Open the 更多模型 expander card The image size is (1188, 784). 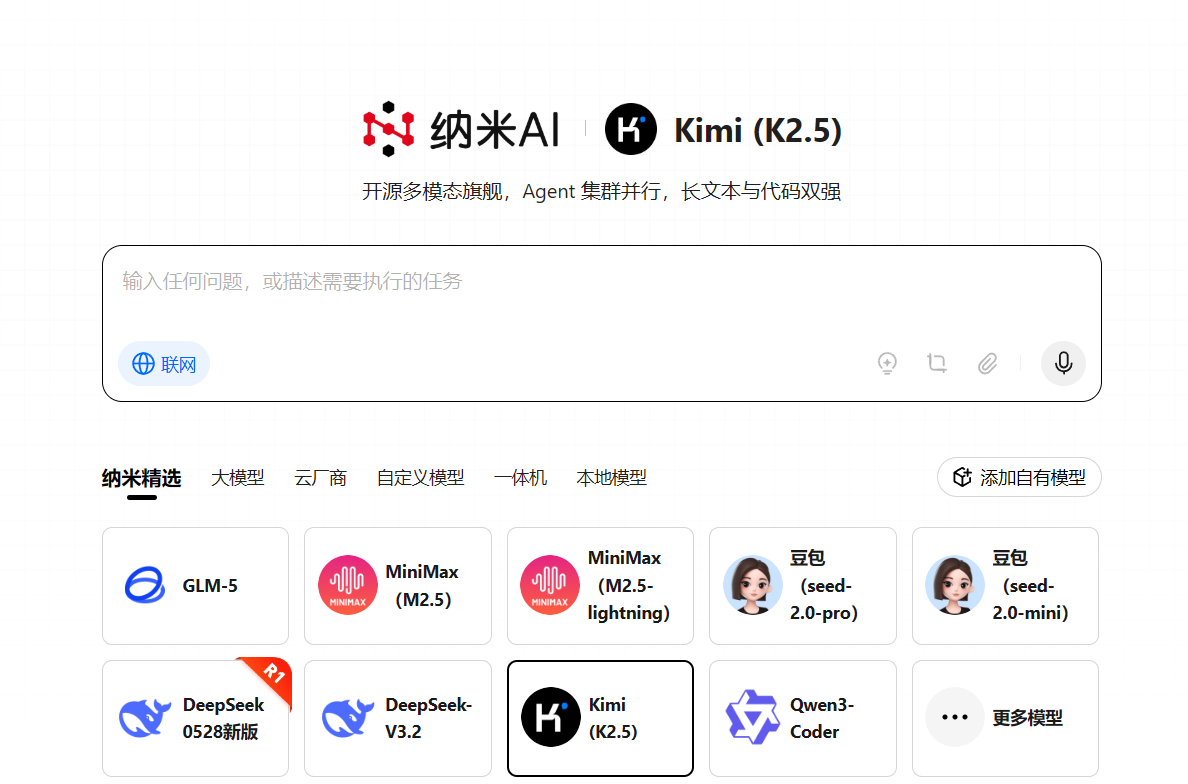(1005, 718)
